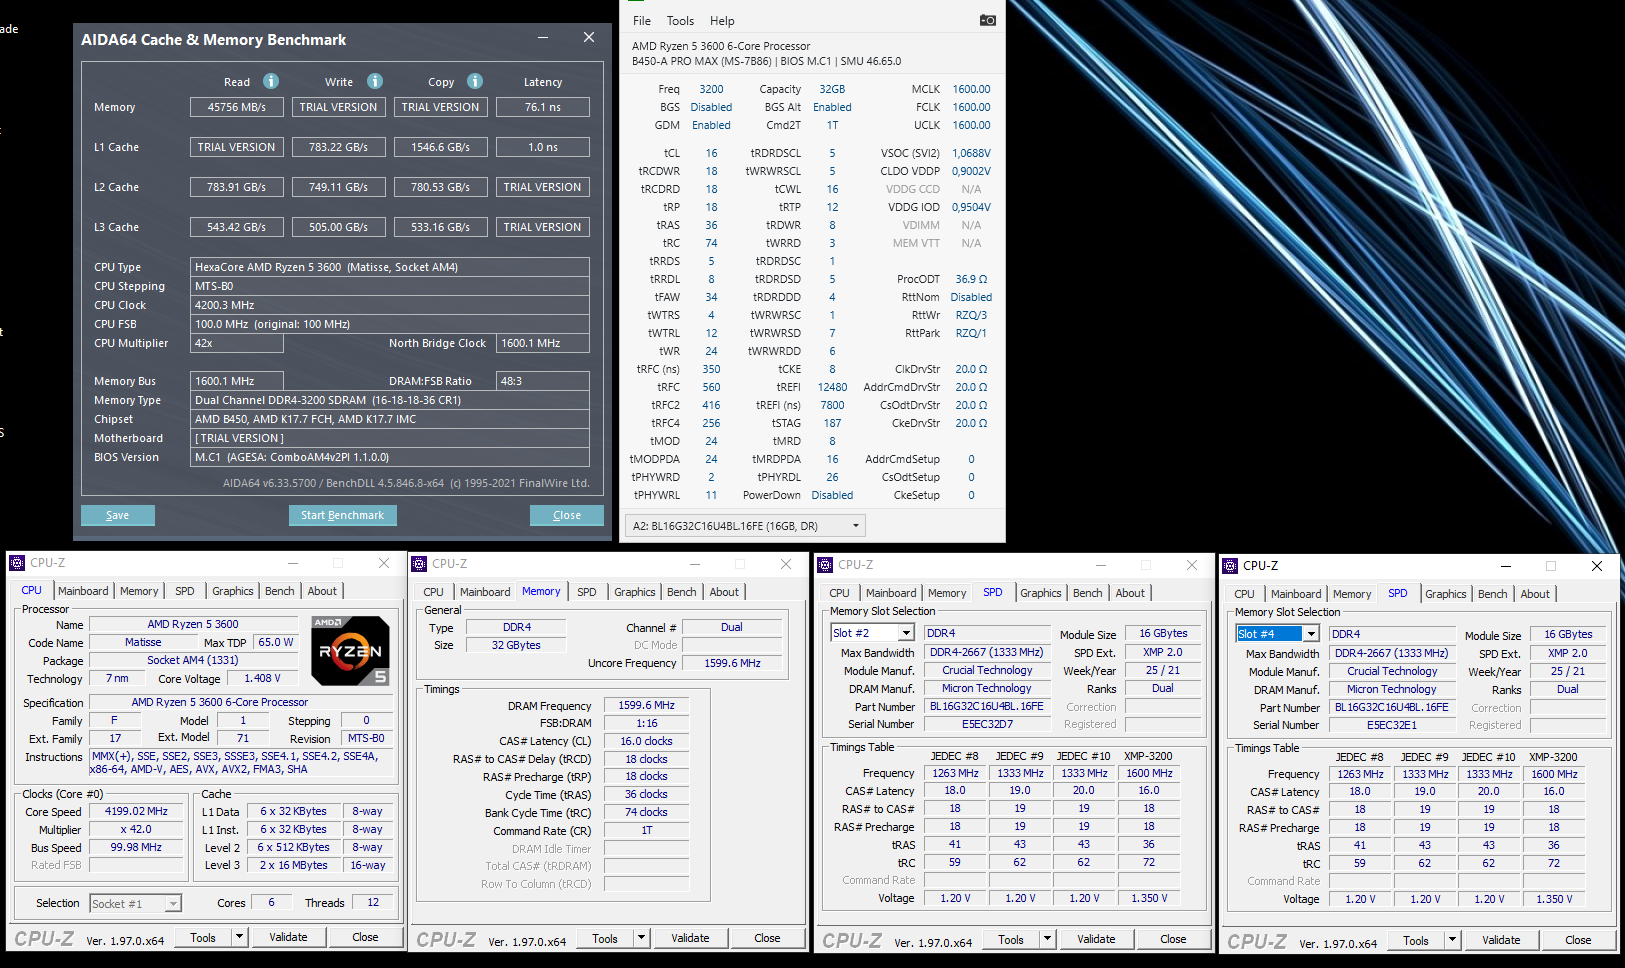Viewport: 1625px width, 968px height.
Task: Click the CAS# Latency field 16.0 clocks
Action: click(x=646, y=741)
